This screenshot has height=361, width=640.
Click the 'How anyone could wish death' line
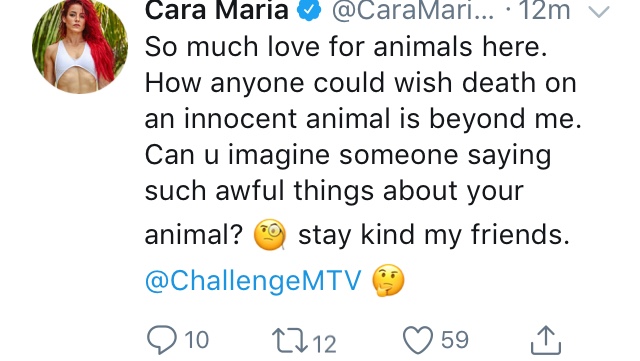coord(360,83)
